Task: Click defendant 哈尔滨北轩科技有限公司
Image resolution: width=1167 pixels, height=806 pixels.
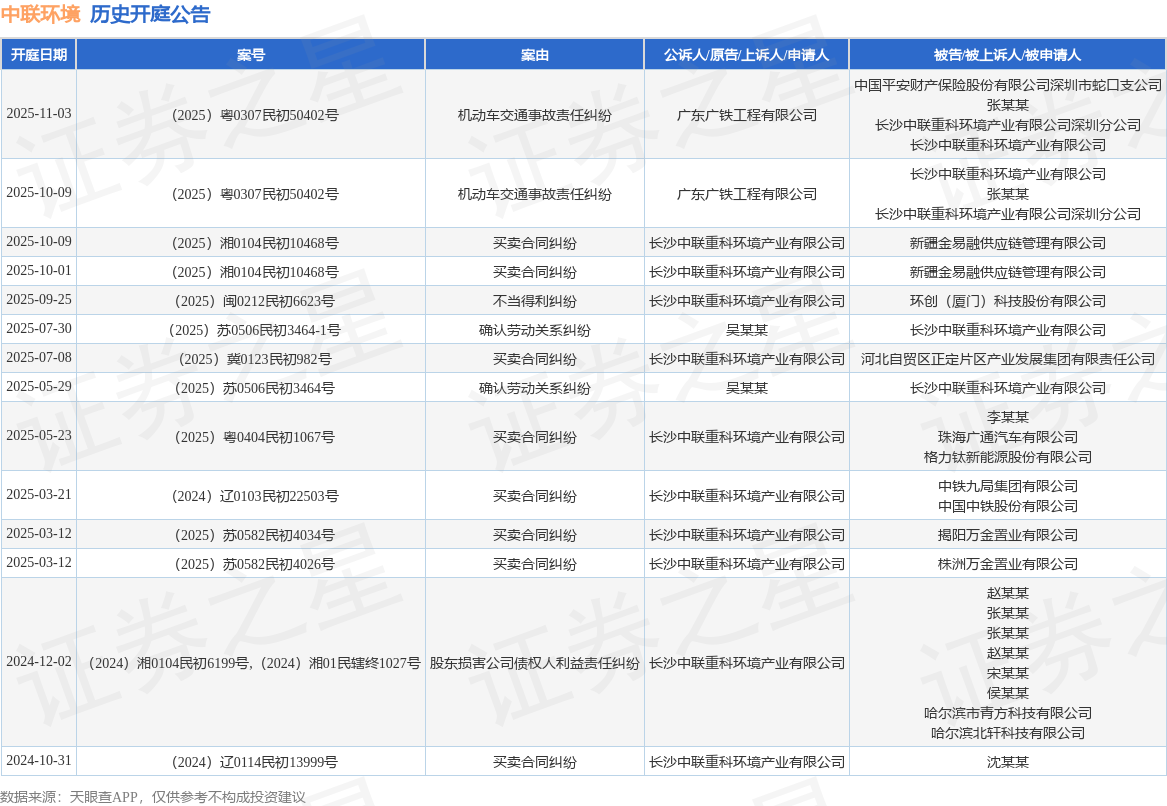Action: pos(1008,733)
